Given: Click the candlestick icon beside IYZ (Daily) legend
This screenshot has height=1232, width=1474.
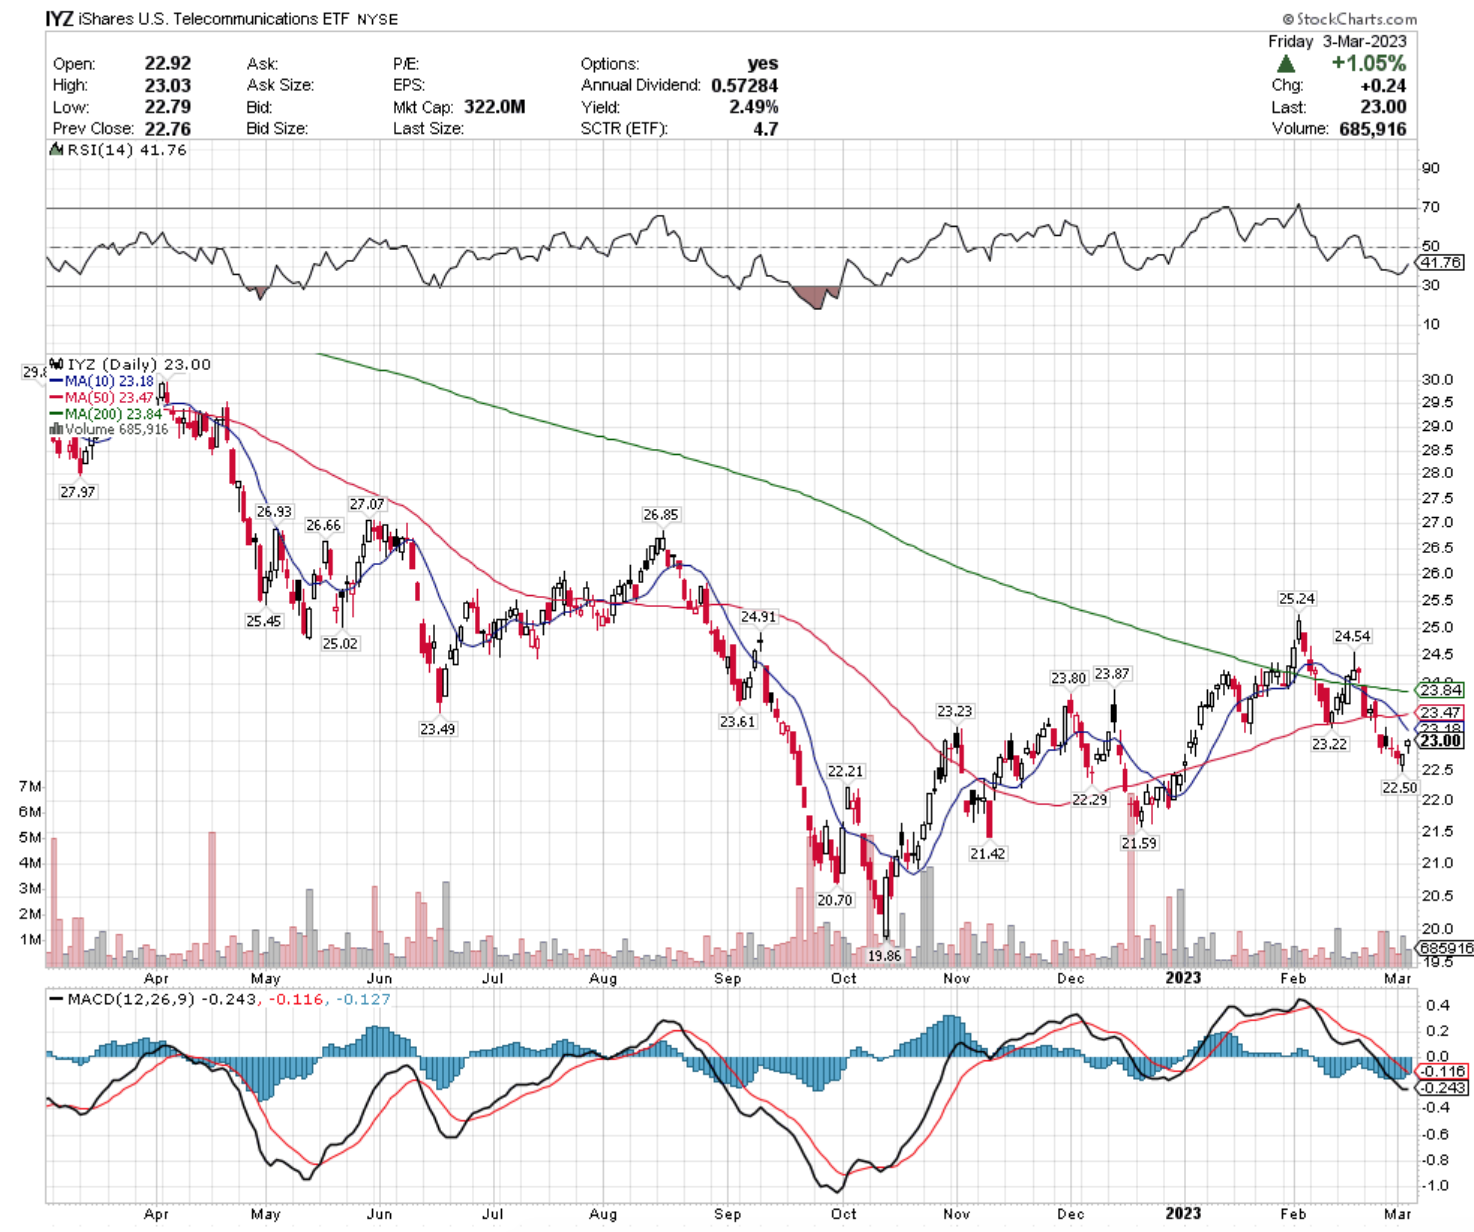Looking at the screenshot, I should (57, 365).
